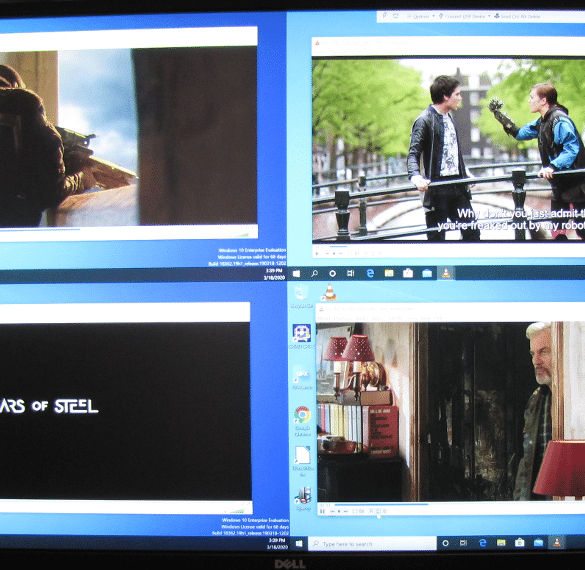The height and width of the screenshot is (570, 585).
Task: Click the volume slider in the bottom-left VLC player
Action: tap(237, 510)
